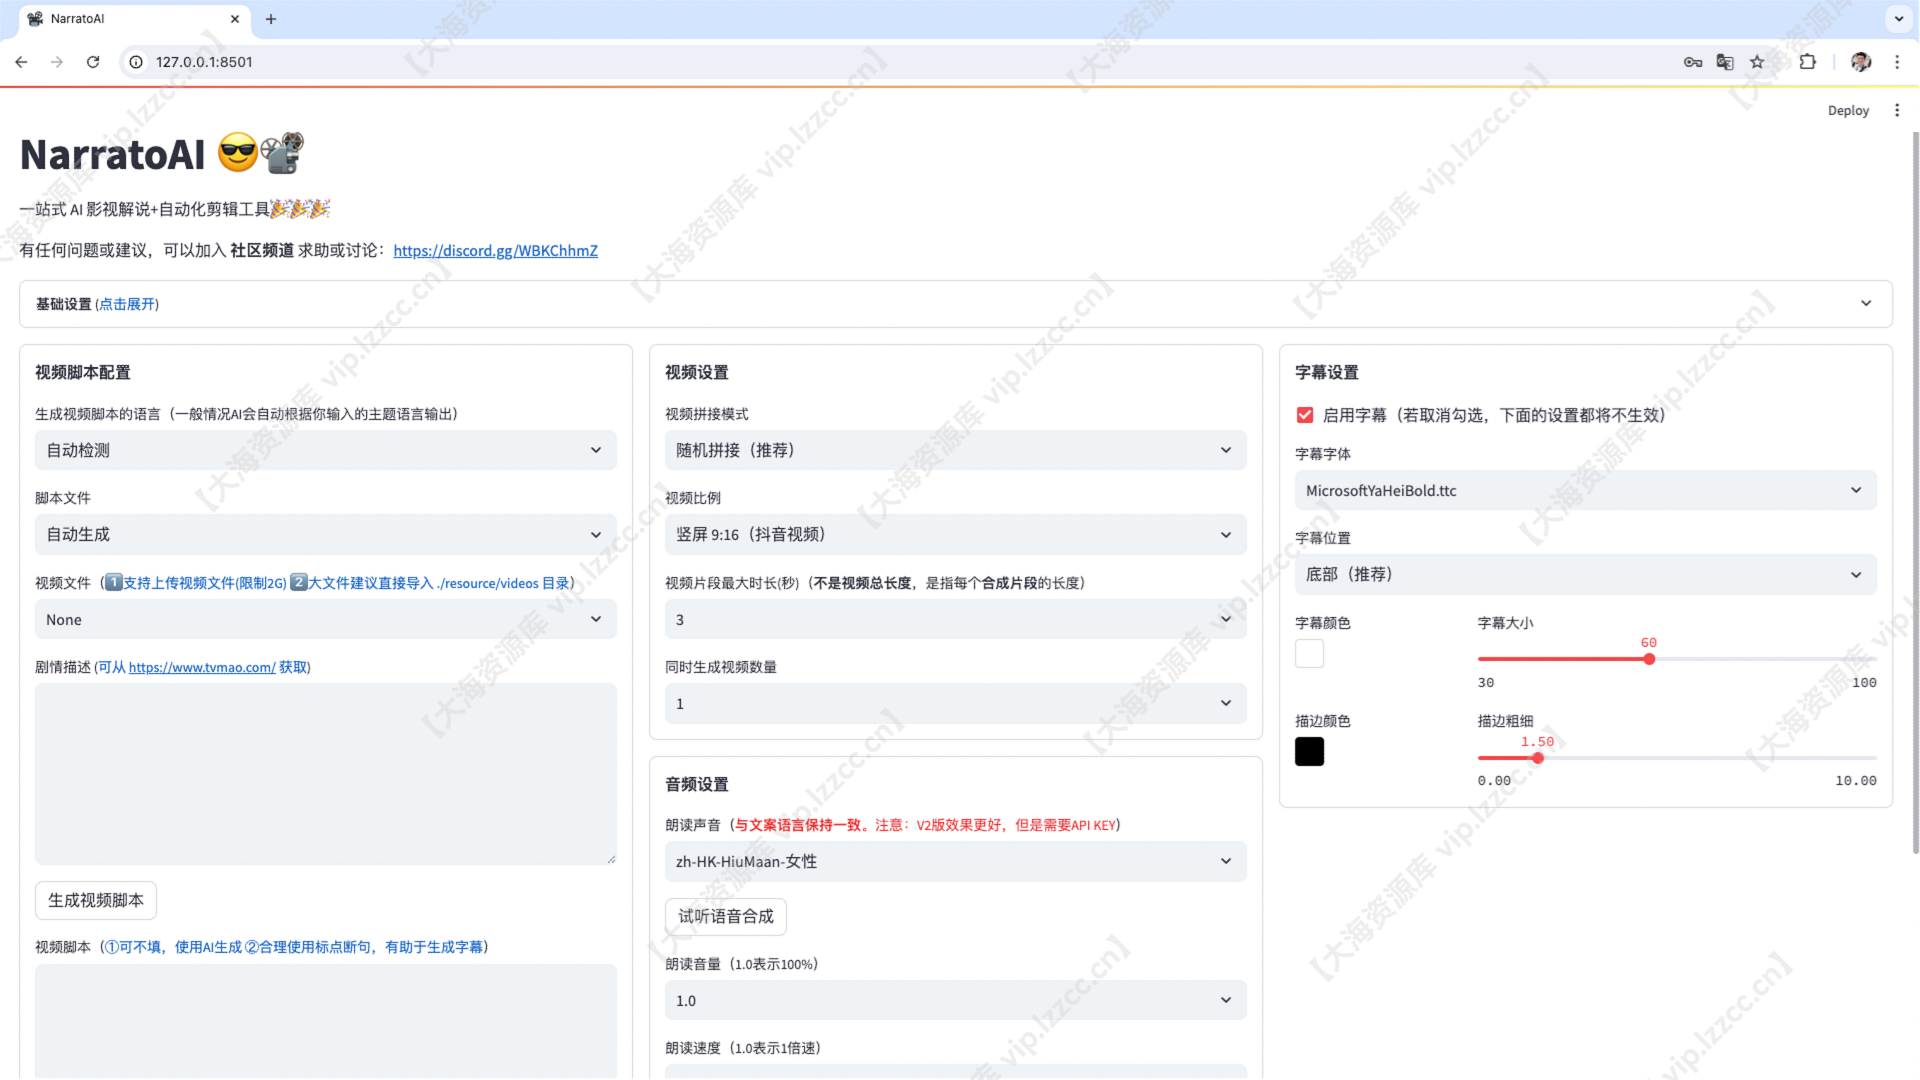Click 试听语音合成 button
The width and height of the screenshot is (1920, 1080).
tap(726, 917)
